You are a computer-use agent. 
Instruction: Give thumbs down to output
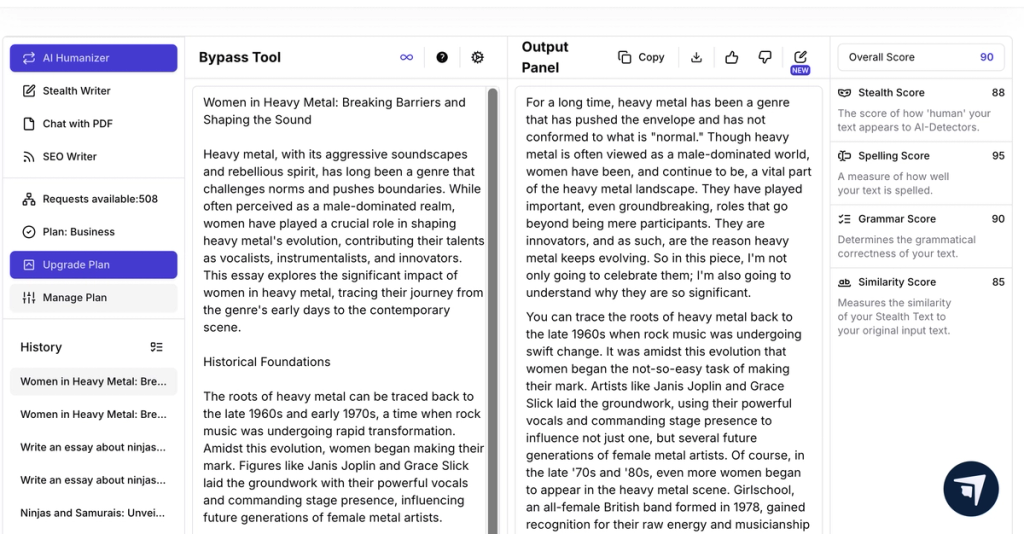pos(765,57)
